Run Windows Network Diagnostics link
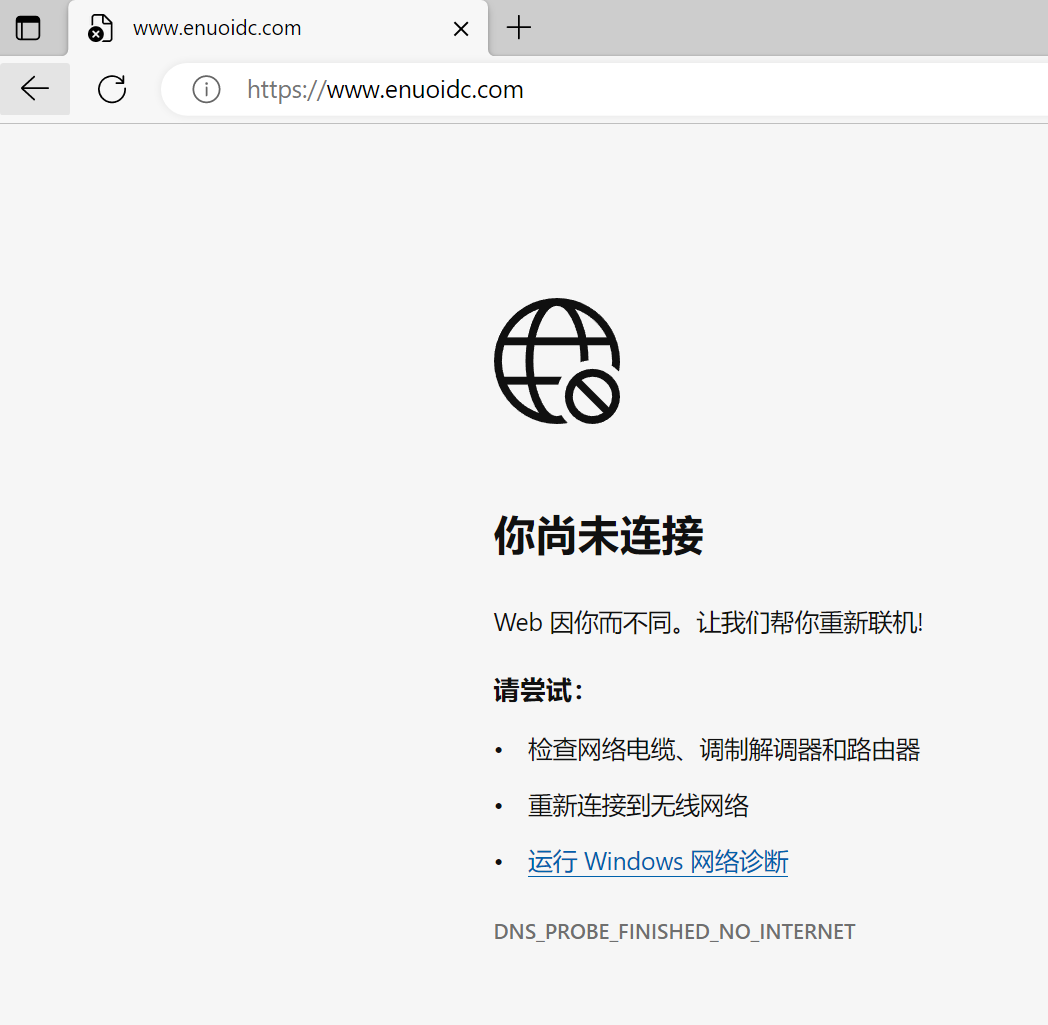1048x1025 pixels. point(657,862)
